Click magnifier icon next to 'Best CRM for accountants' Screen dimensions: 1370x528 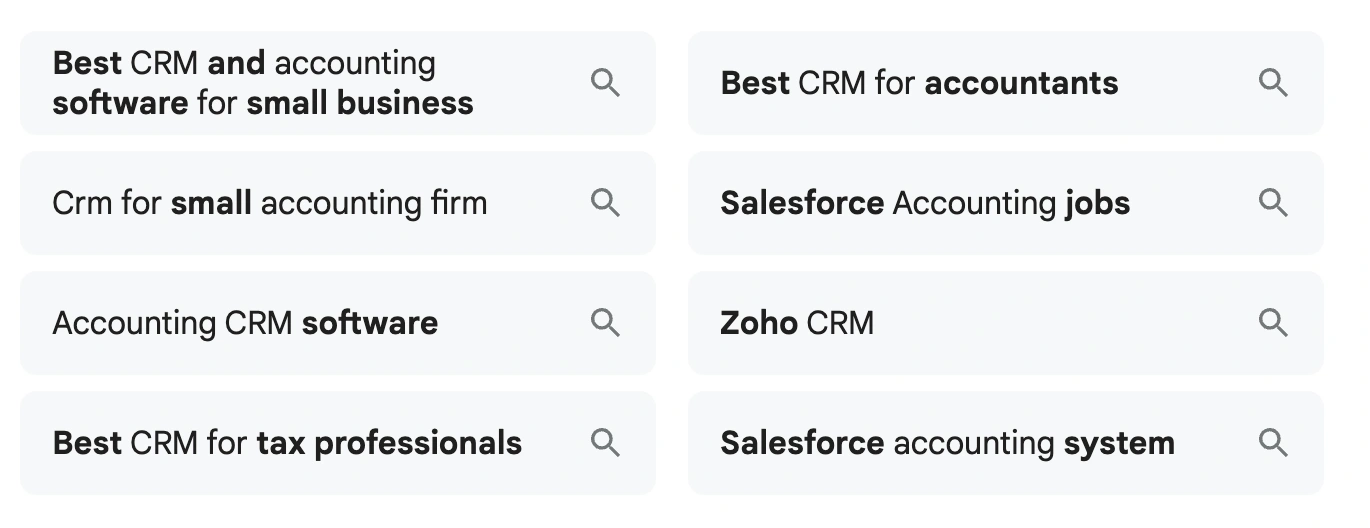click(1273, 83)
